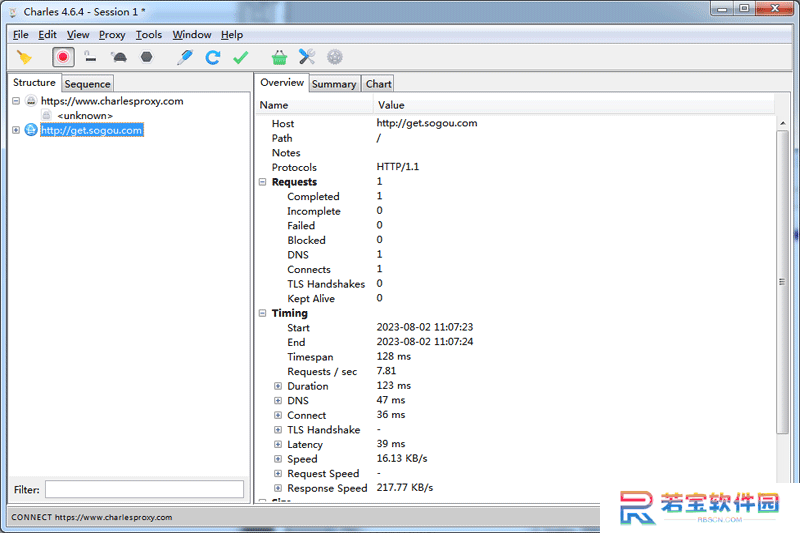
Task: Switch to the Summary tab
Action: tap(334, 84)
